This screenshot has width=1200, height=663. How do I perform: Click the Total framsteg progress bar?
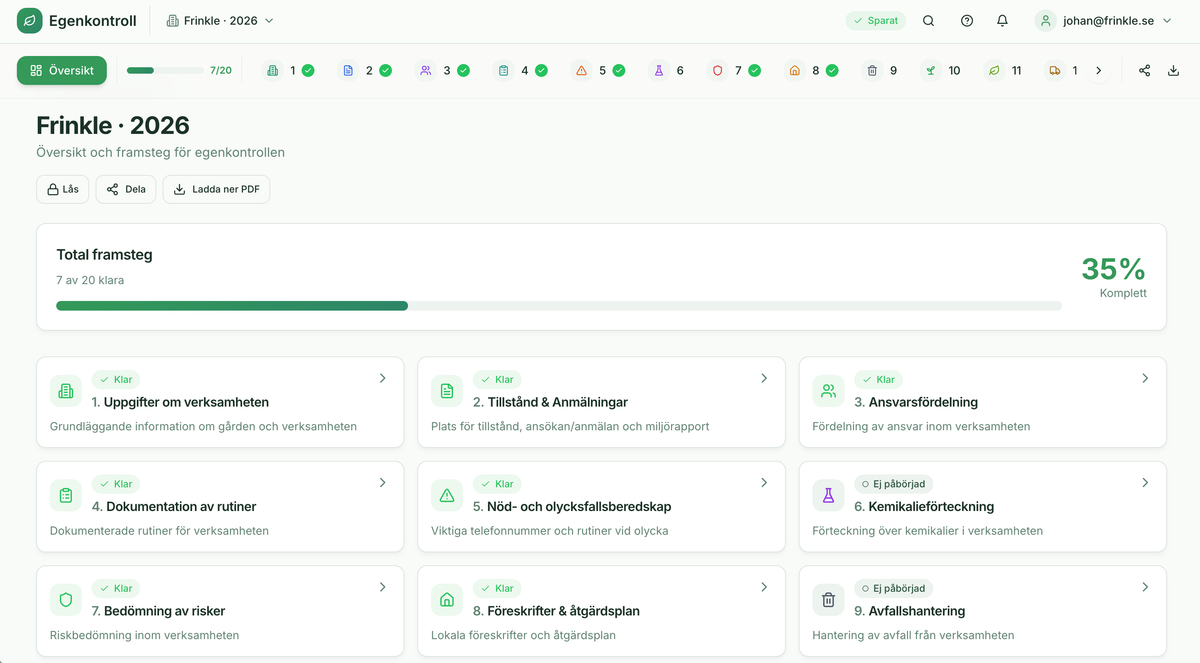[559, 306]
